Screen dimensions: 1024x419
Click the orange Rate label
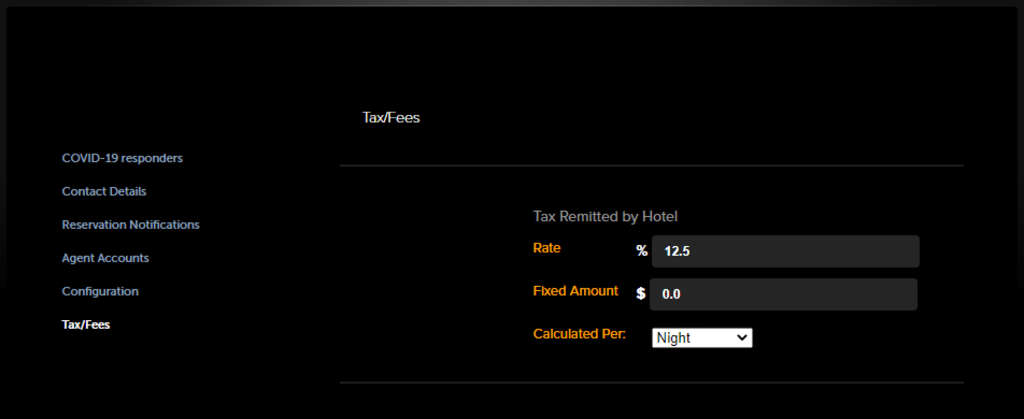tap(547, 248)
